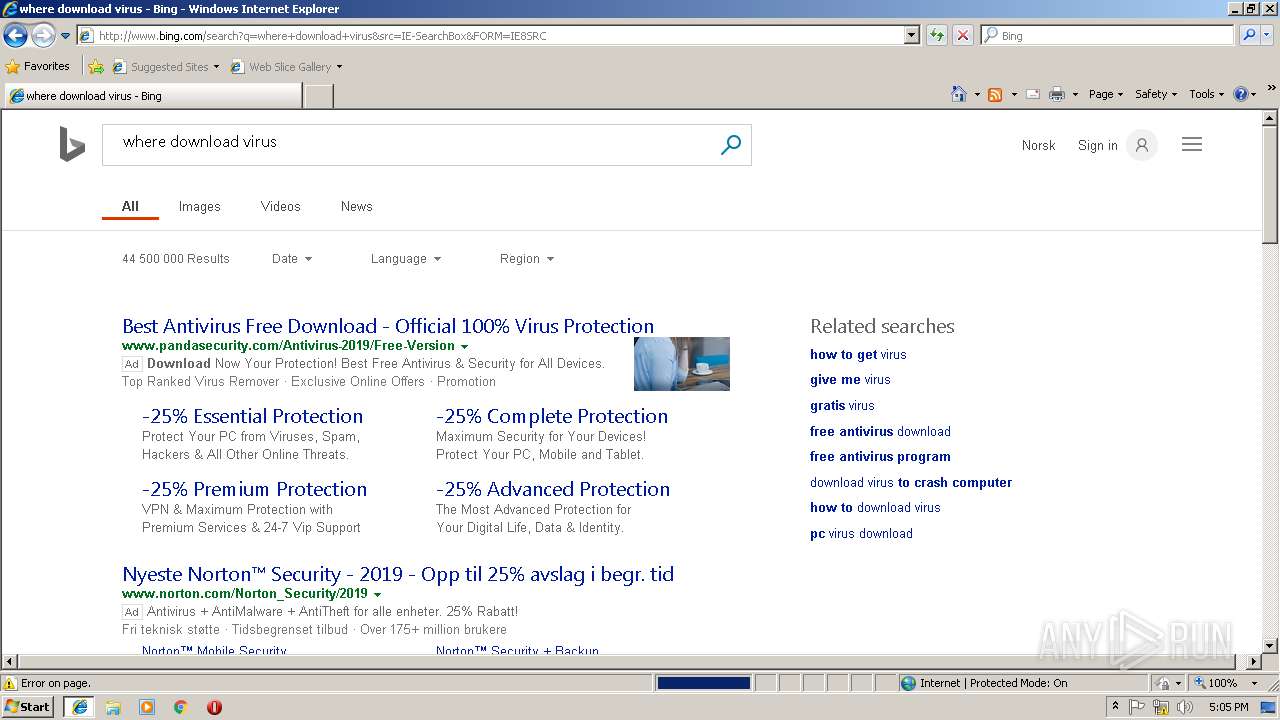
Task: Open a new blank tab
Action: click(318, 96)
